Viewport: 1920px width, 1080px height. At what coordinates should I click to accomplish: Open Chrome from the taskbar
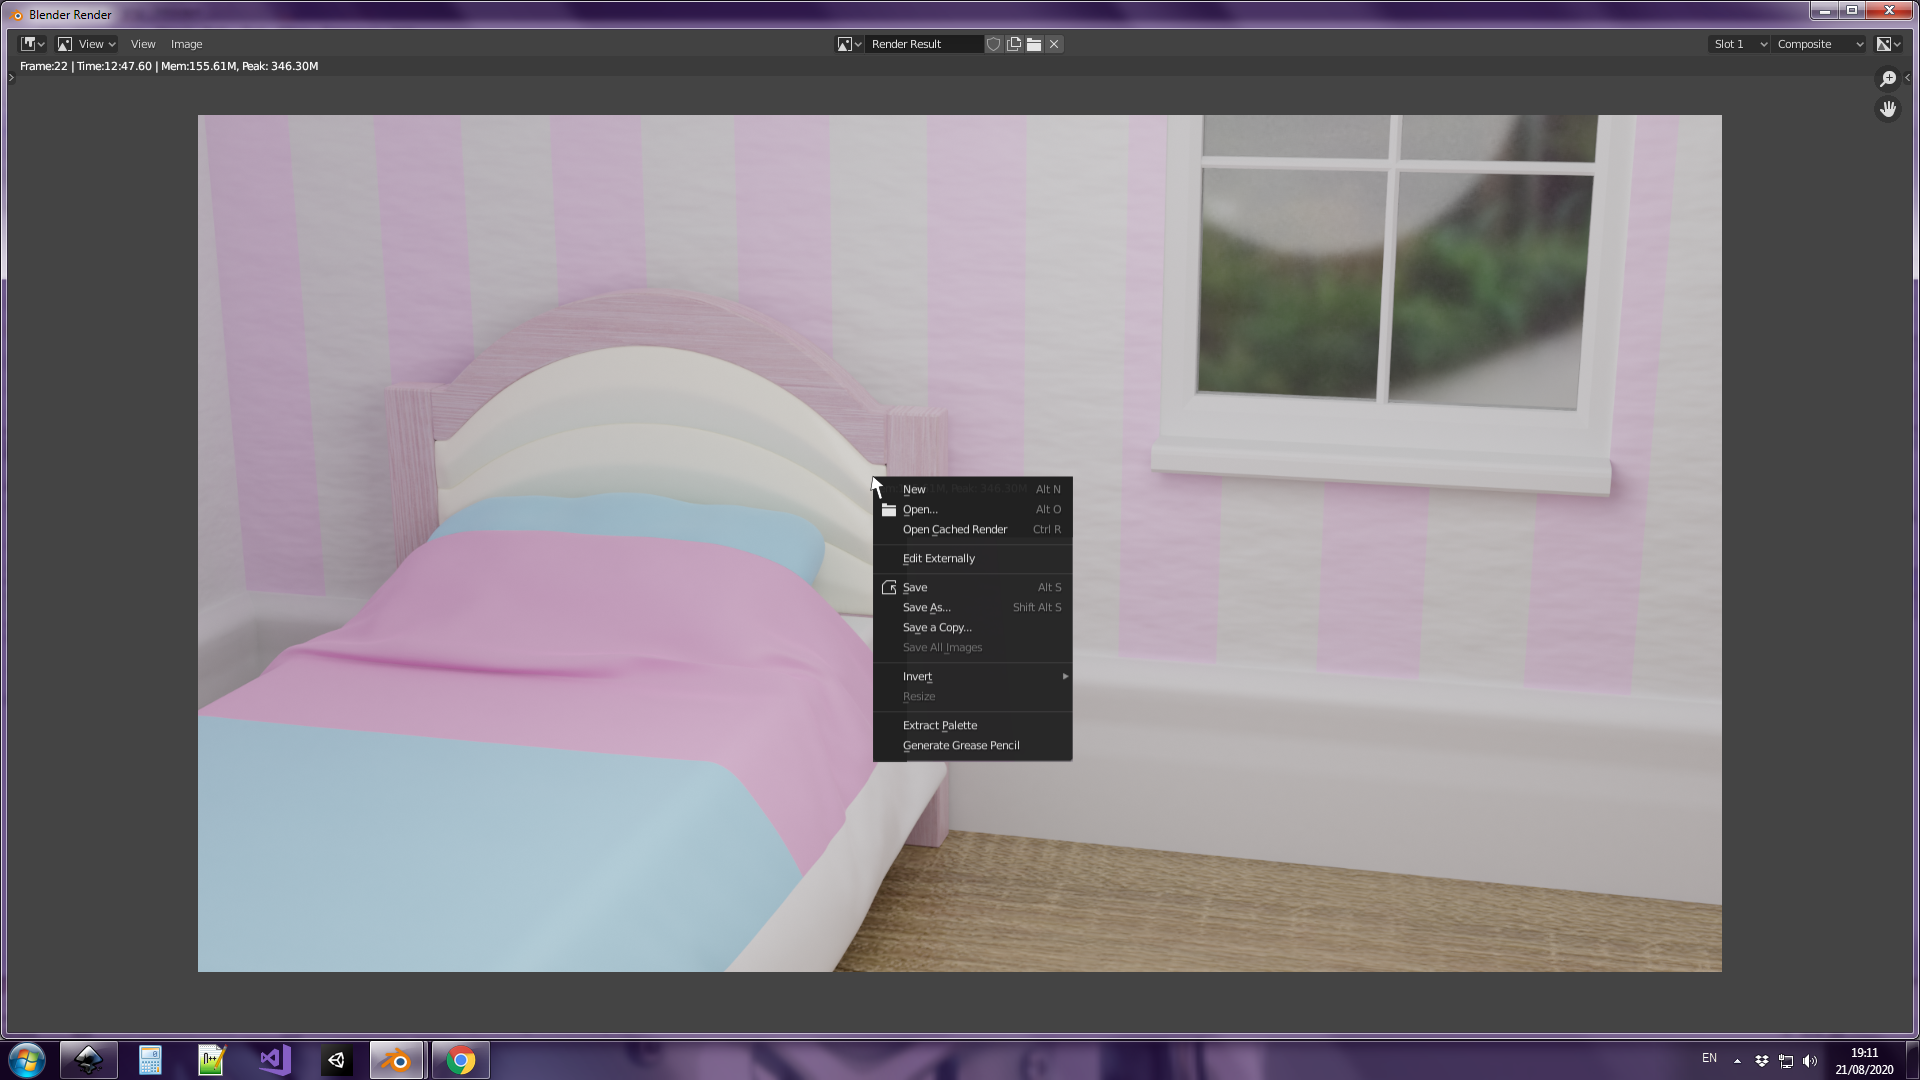tap(461, 1060)
